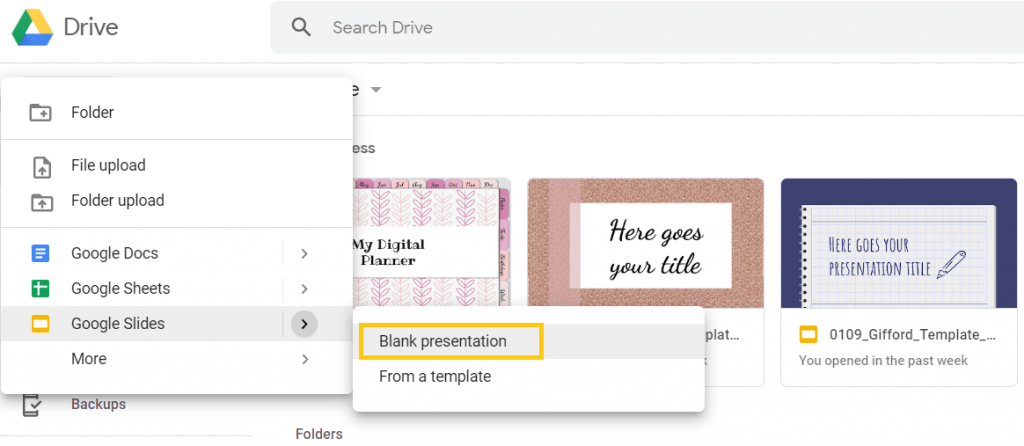Expand the Google Sheets submenu arrow
1024x446 pixels.
[304, 289]
